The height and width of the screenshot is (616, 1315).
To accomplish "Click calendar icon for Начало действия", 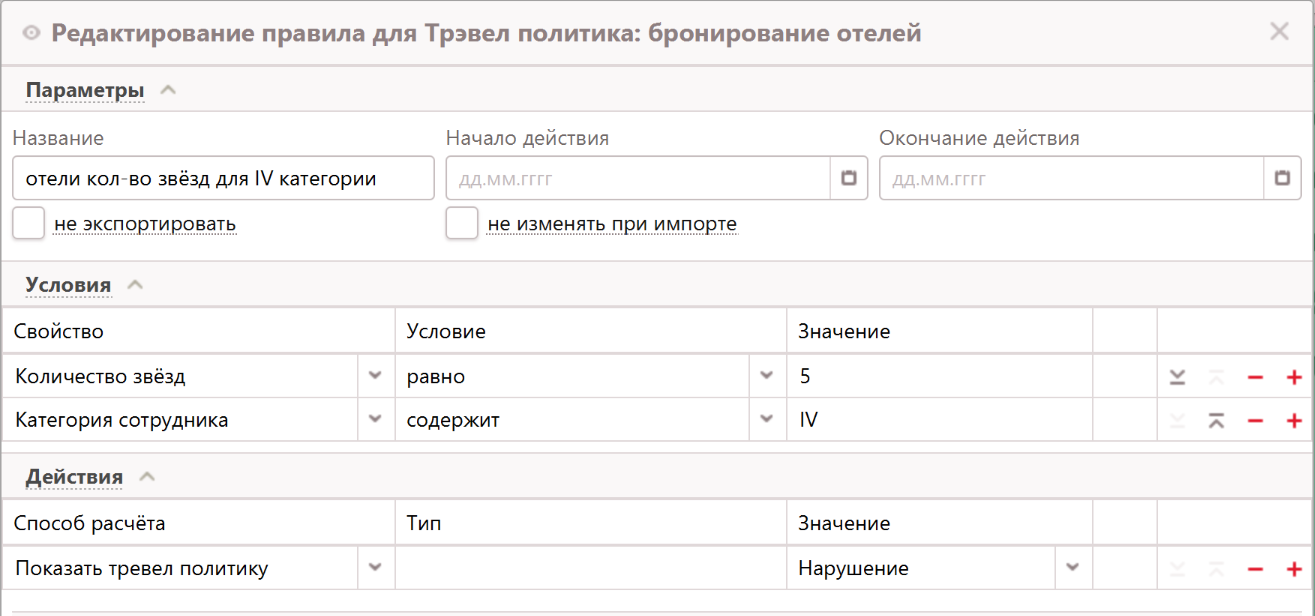I will click(x=849, y=179).
